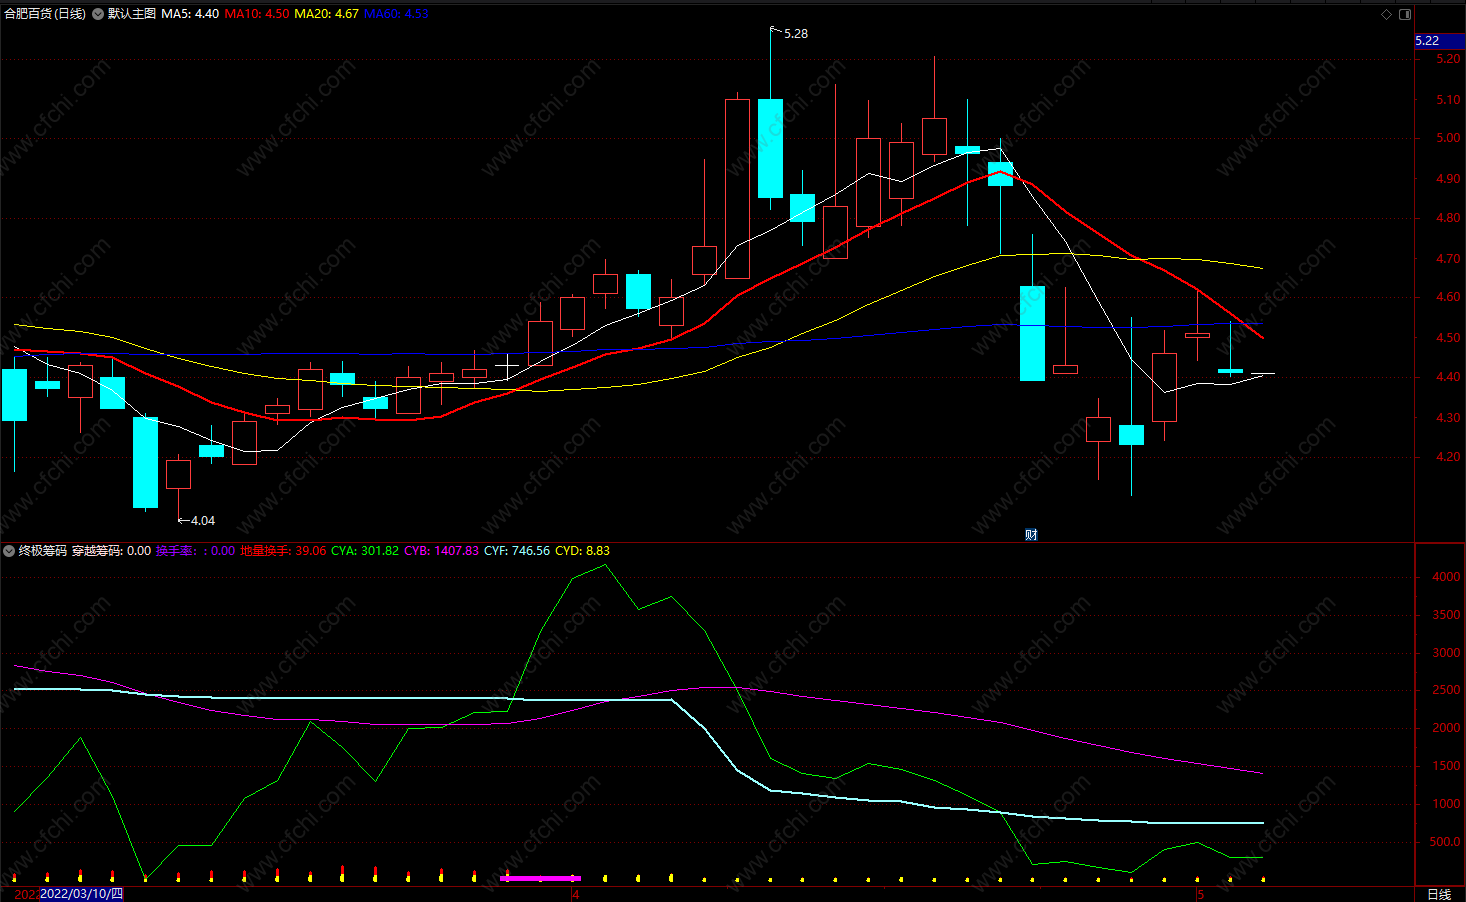Viewport: 1466px width, 902px height.
Task: Click the 换手率 label in sub-chart
Action: (x=176, y=551)
